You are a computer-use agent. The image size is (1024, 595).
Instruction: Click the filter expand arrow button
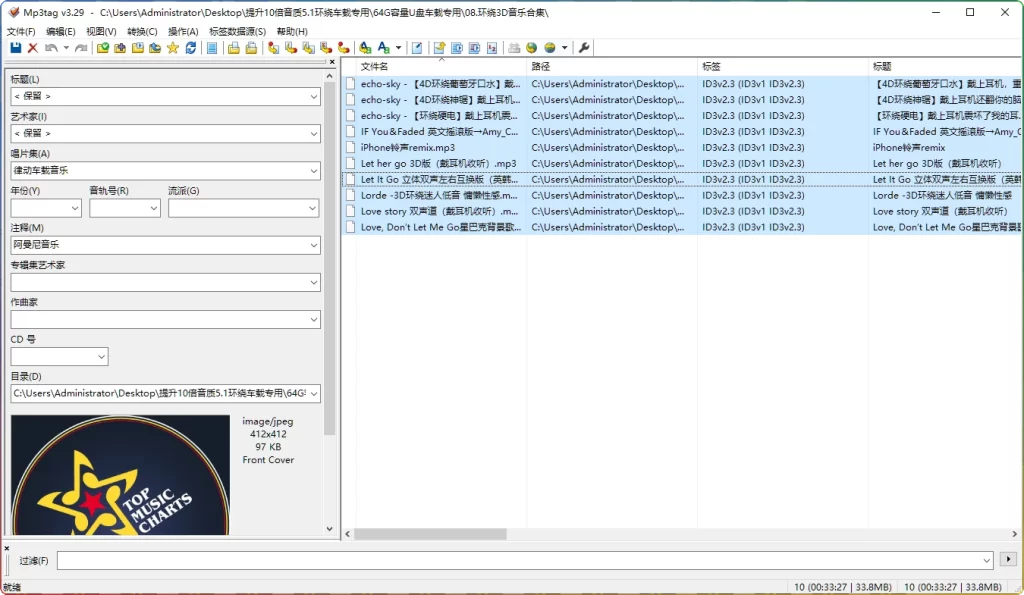(x=1007, y=560)
